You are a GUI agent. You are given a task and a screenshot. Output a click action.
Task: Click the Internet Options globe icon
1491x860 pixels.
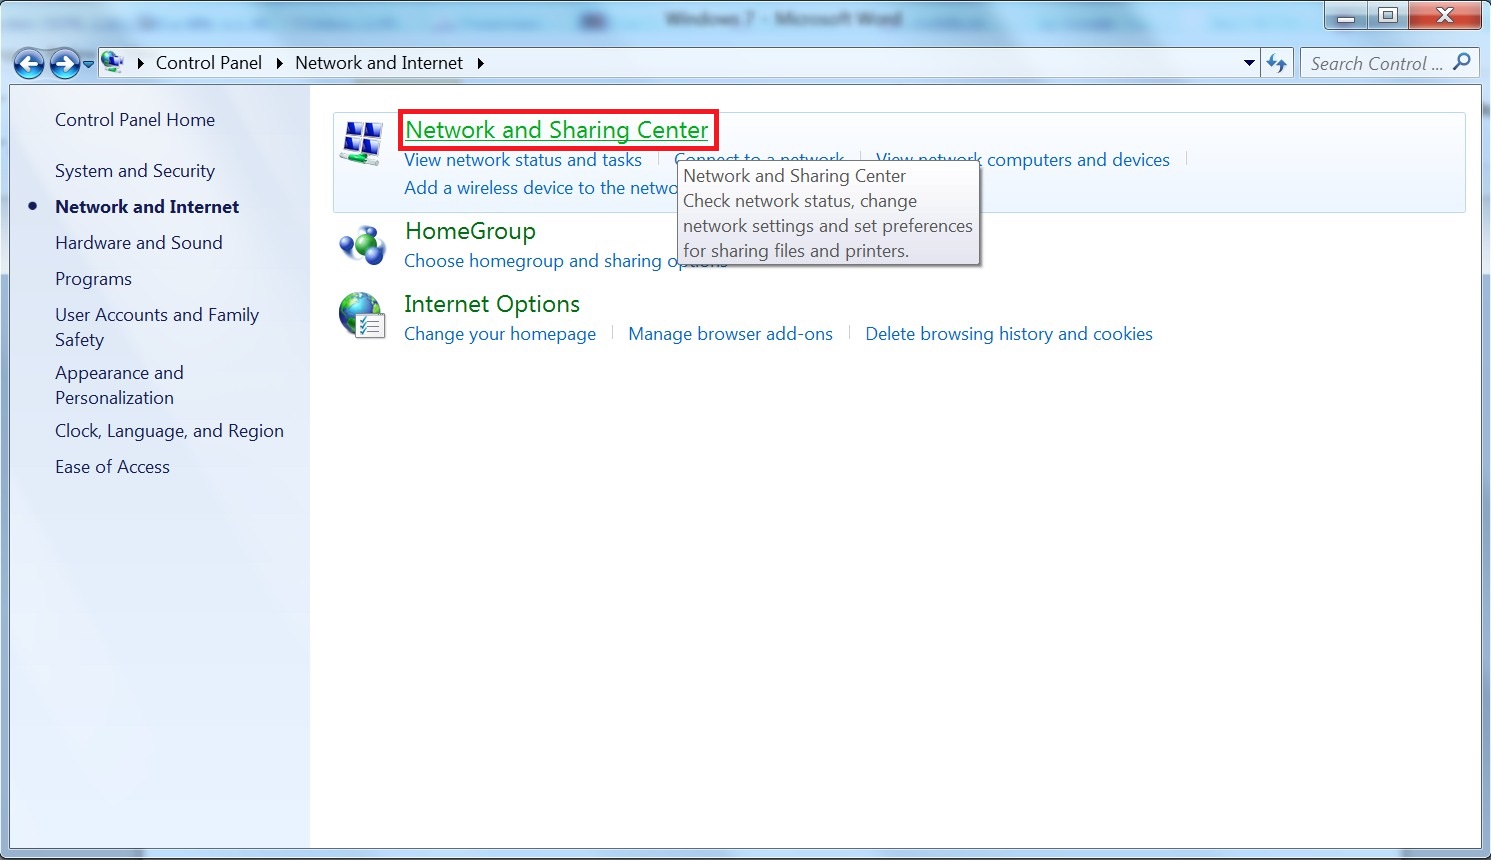click(x=361, y=317)
